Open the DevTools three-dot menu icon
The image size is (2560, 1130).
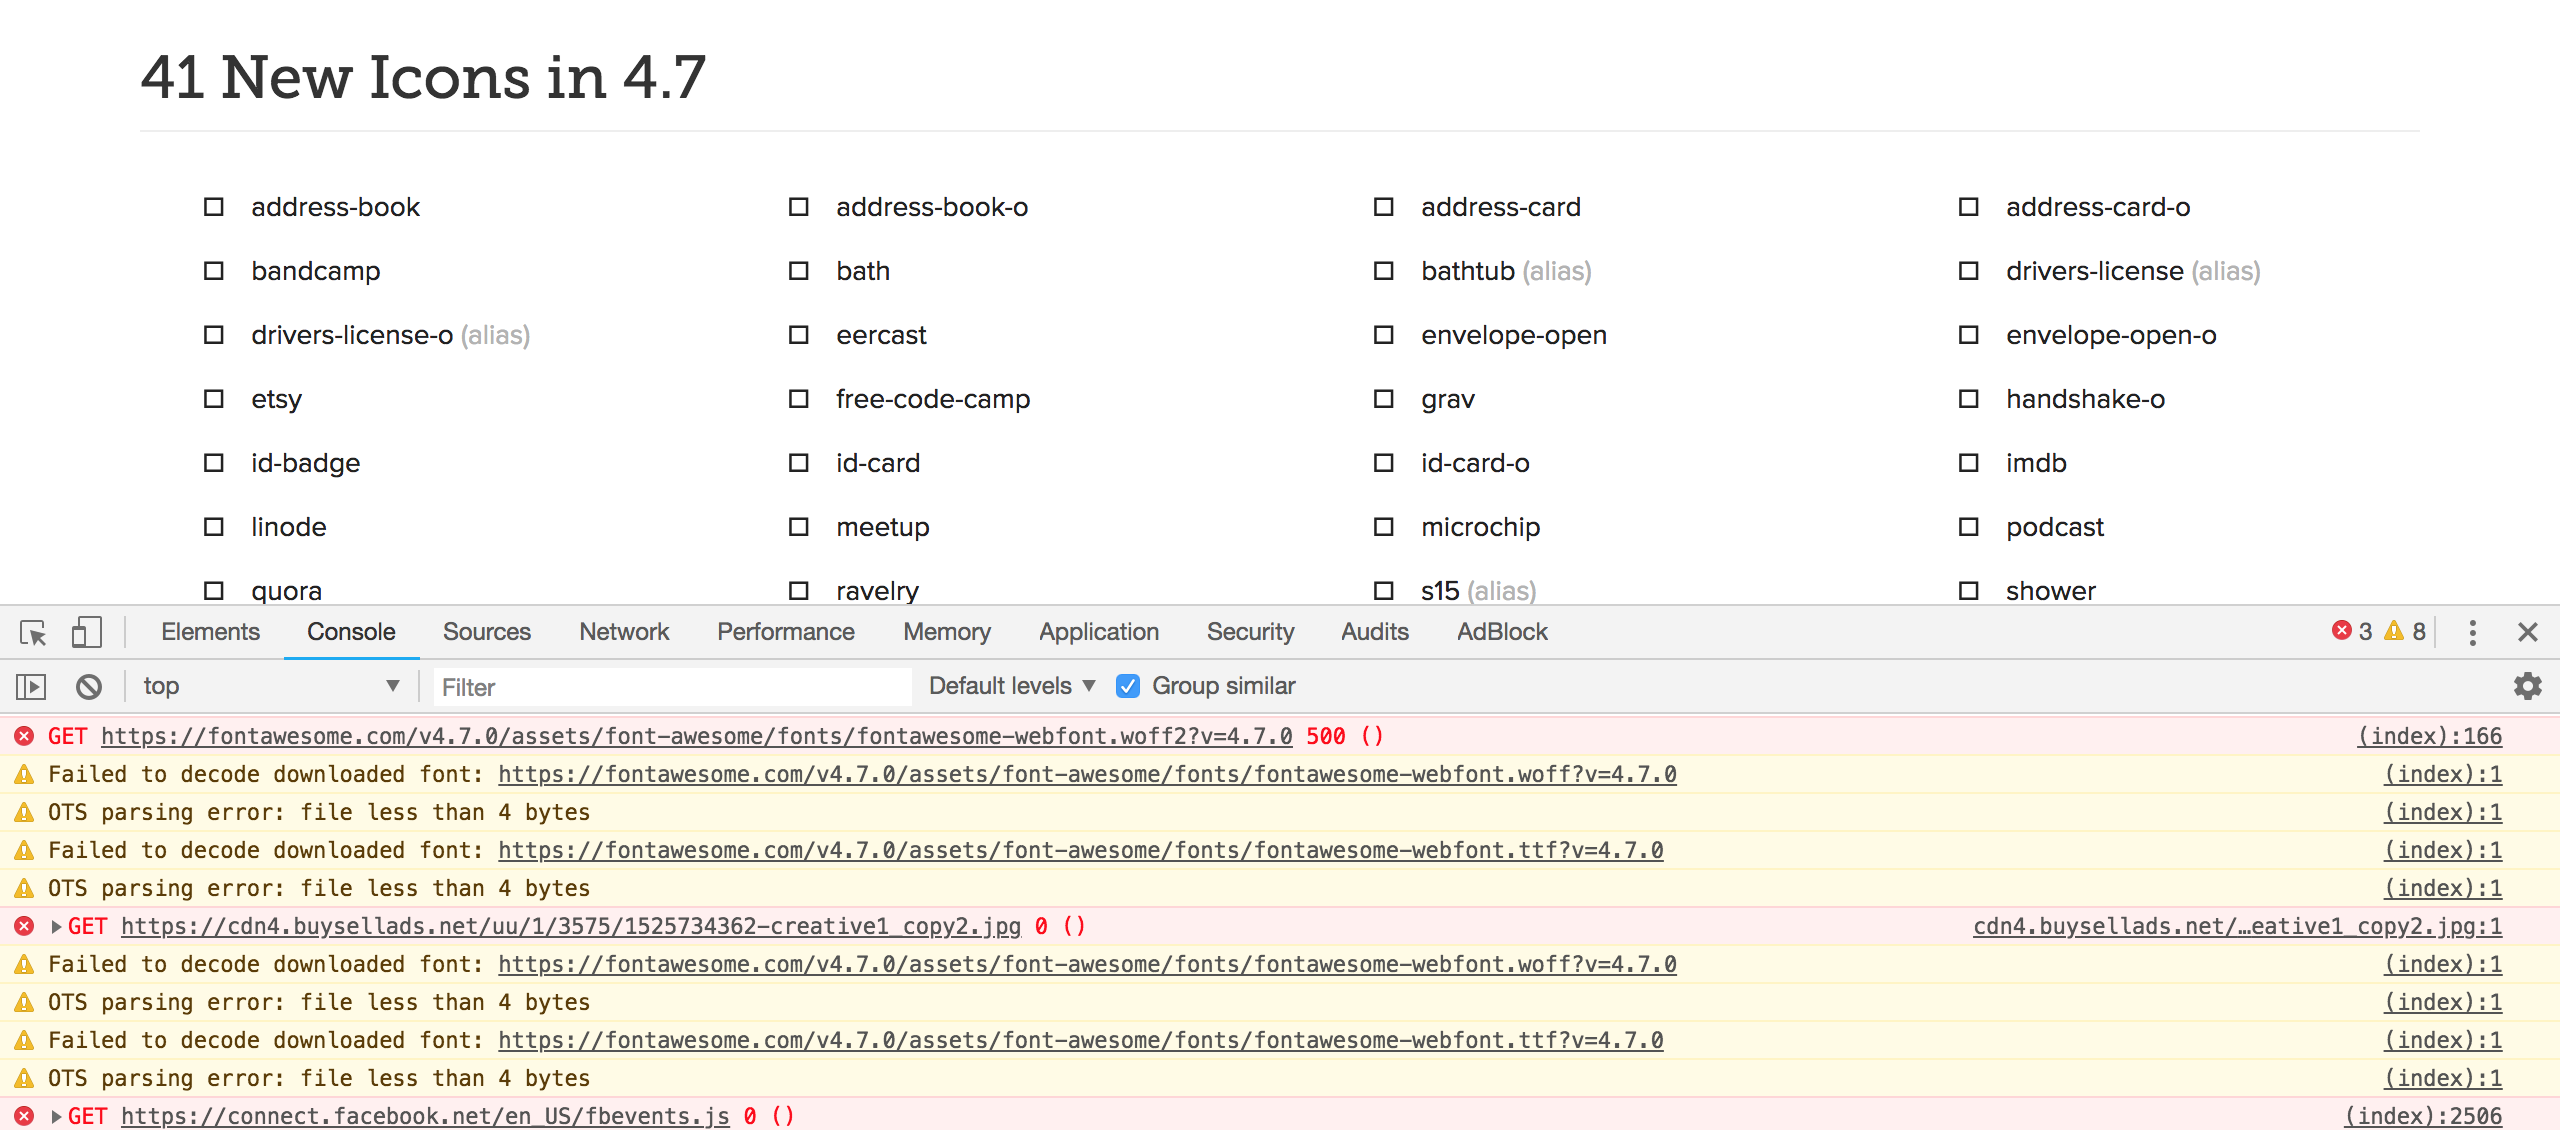click(x=2472, y=631)
